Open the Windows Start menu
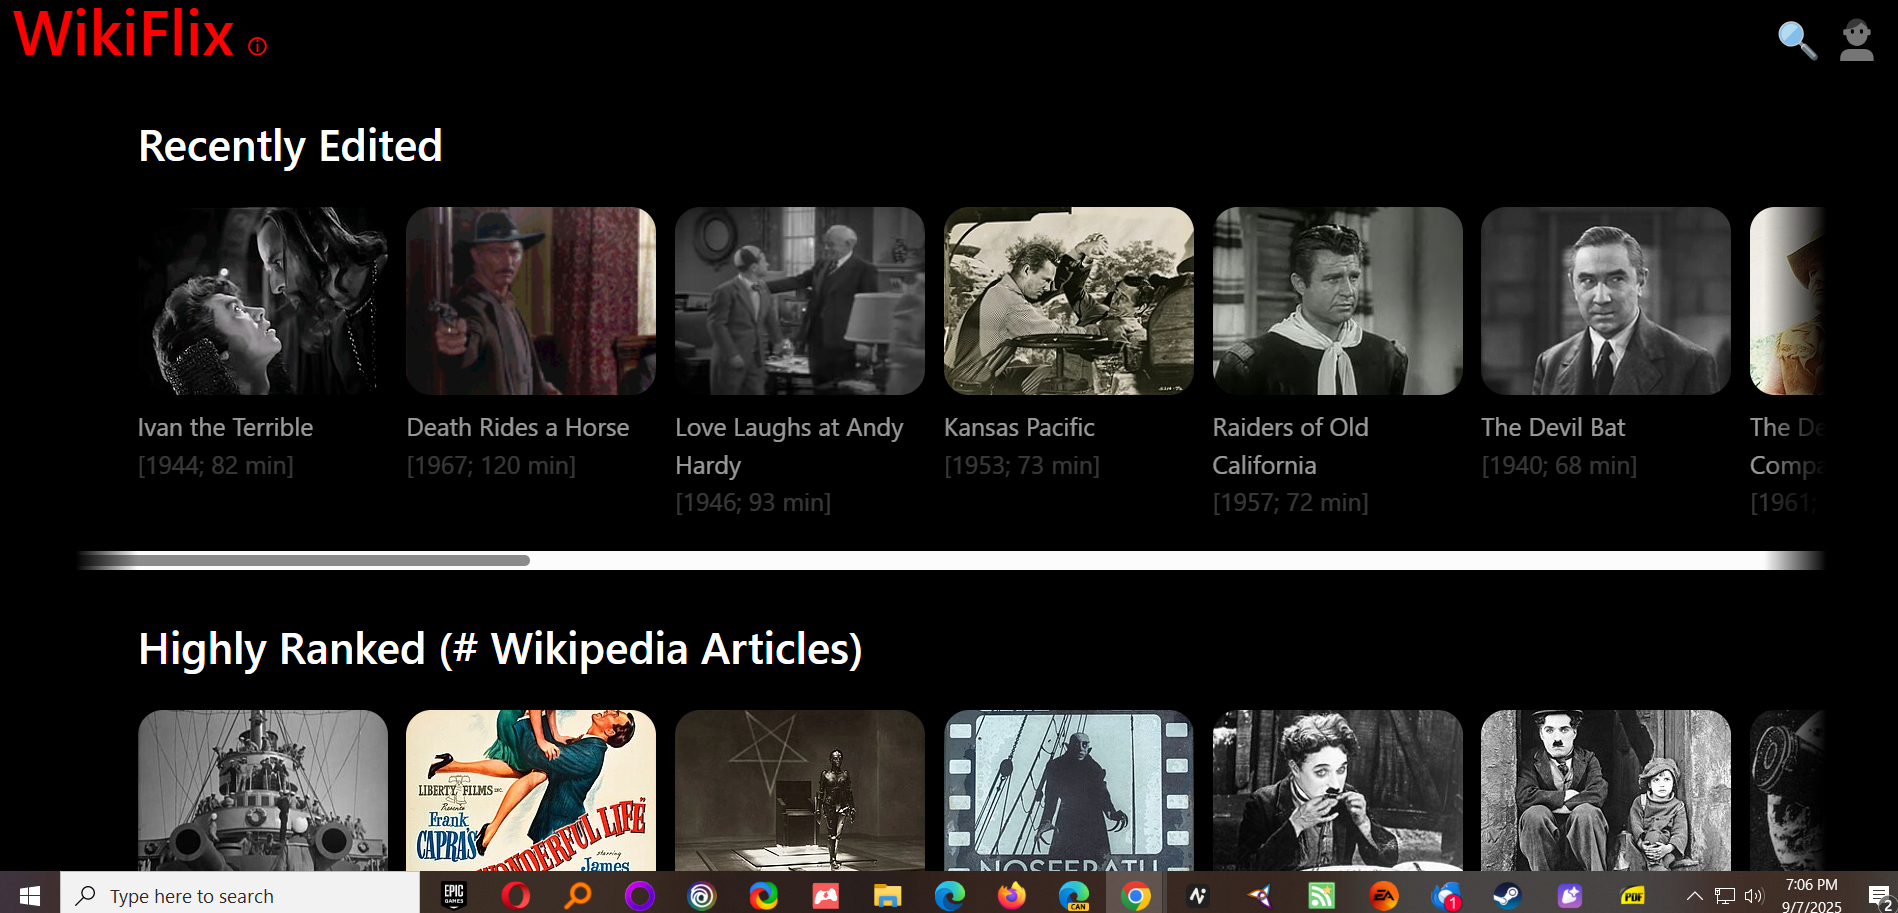 click(x=30, y=895)
